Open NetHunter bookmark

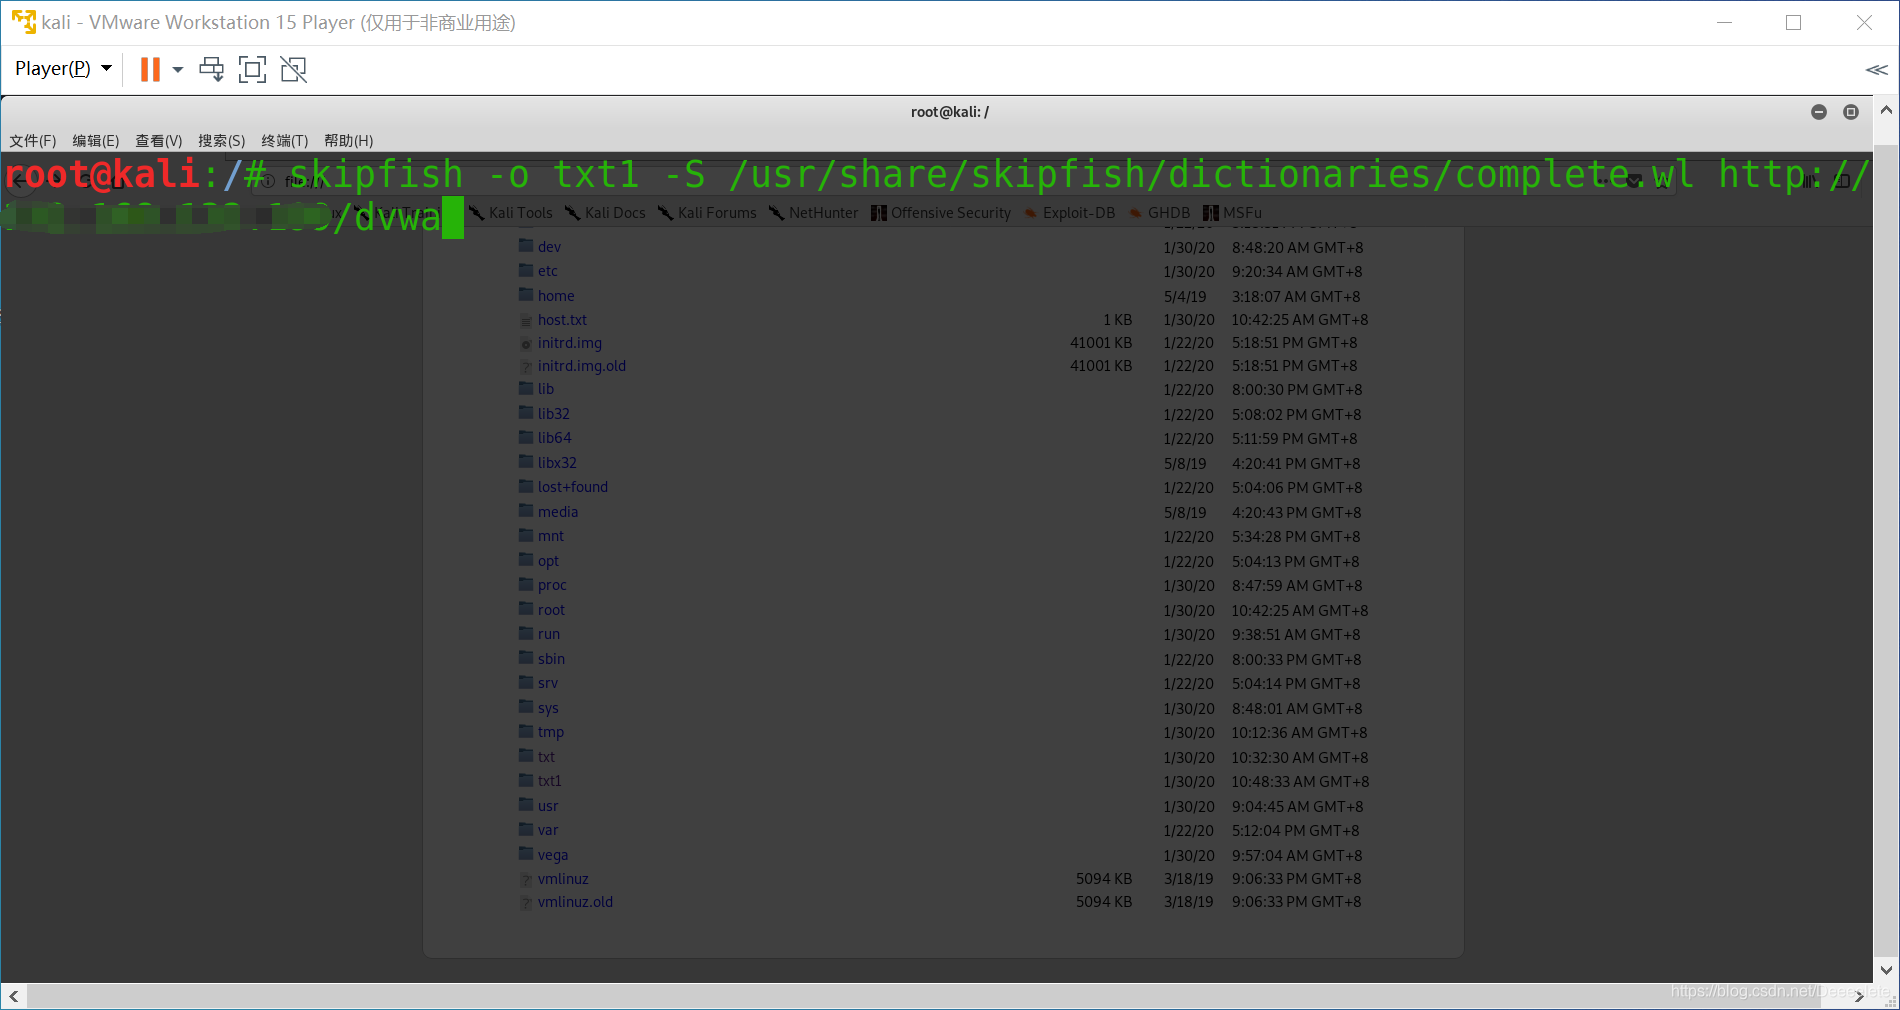tap(814, 213)
